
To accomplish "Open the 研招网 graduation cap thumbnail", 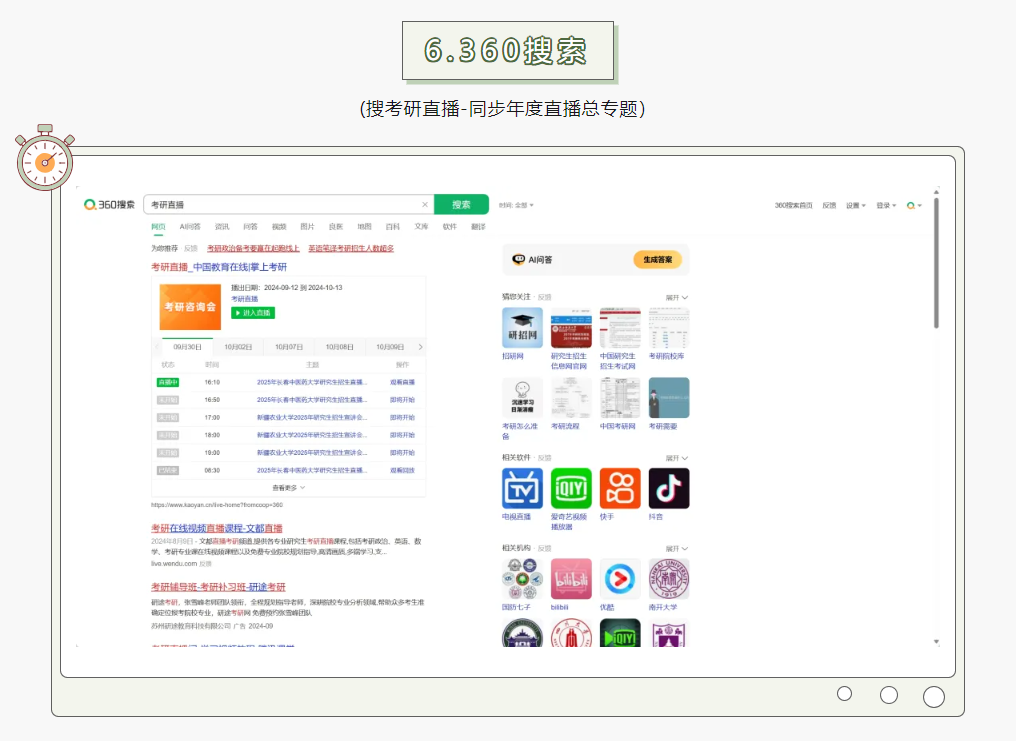I will pyautogui.click(x=523, y=328).
